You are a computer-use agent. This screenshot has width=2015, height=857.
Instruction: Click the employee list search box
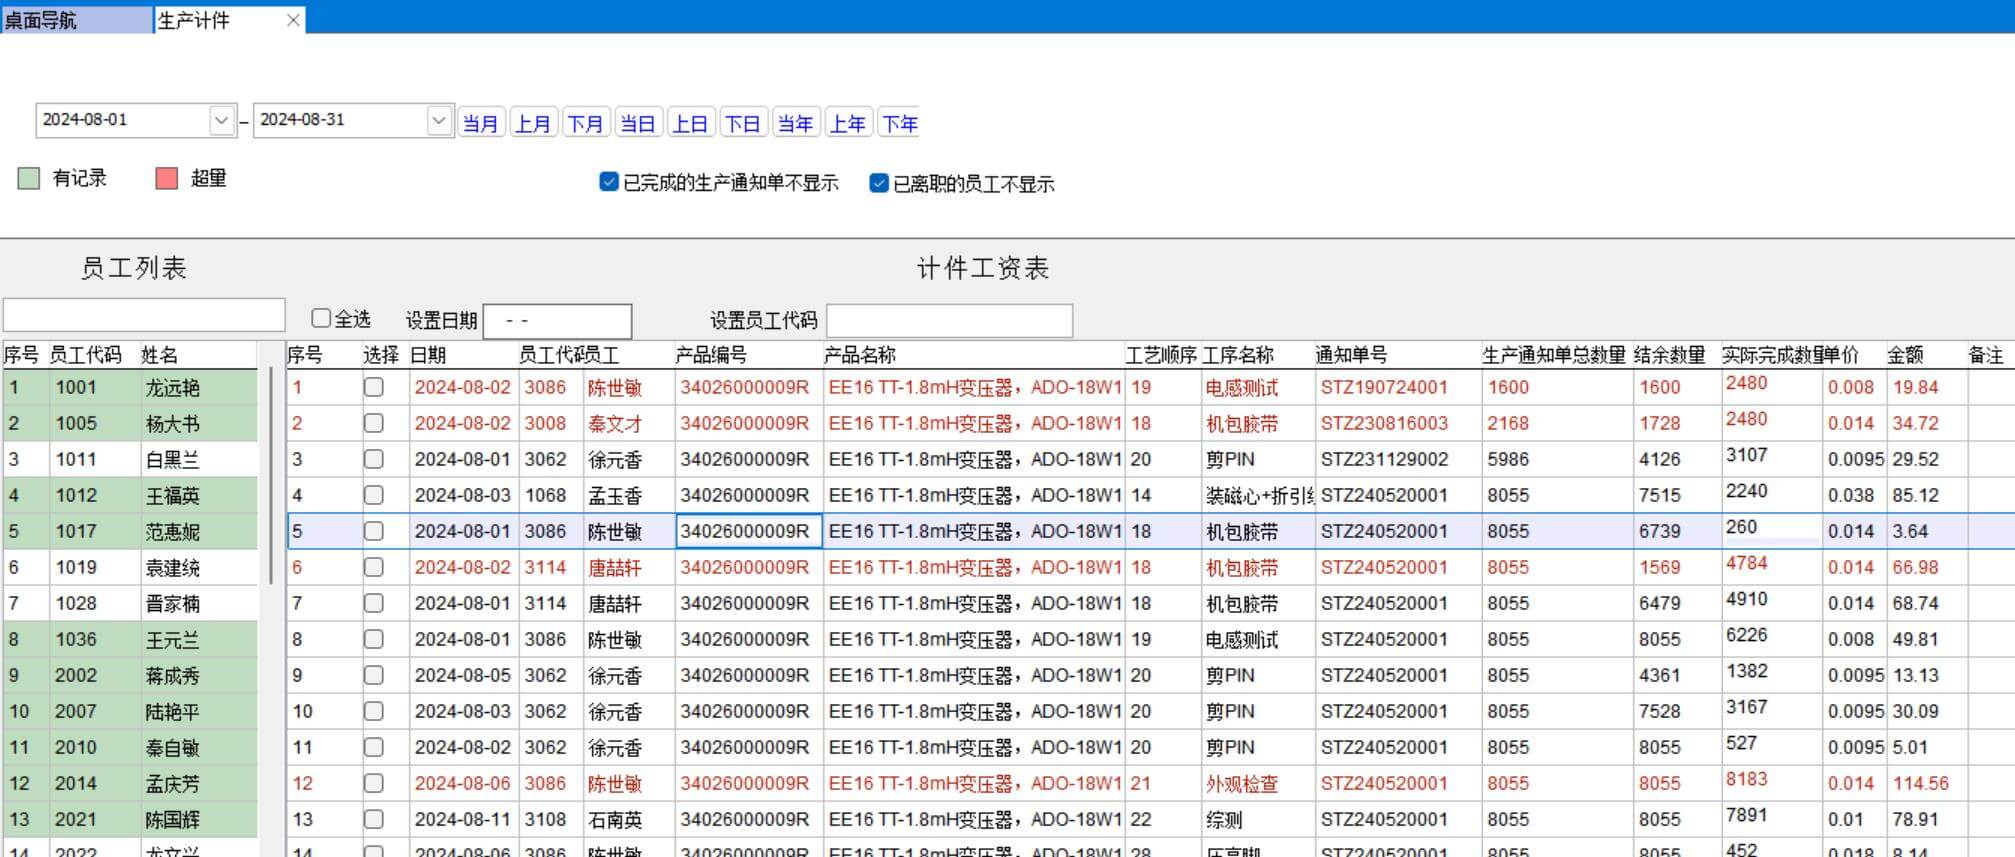point(144,315)
